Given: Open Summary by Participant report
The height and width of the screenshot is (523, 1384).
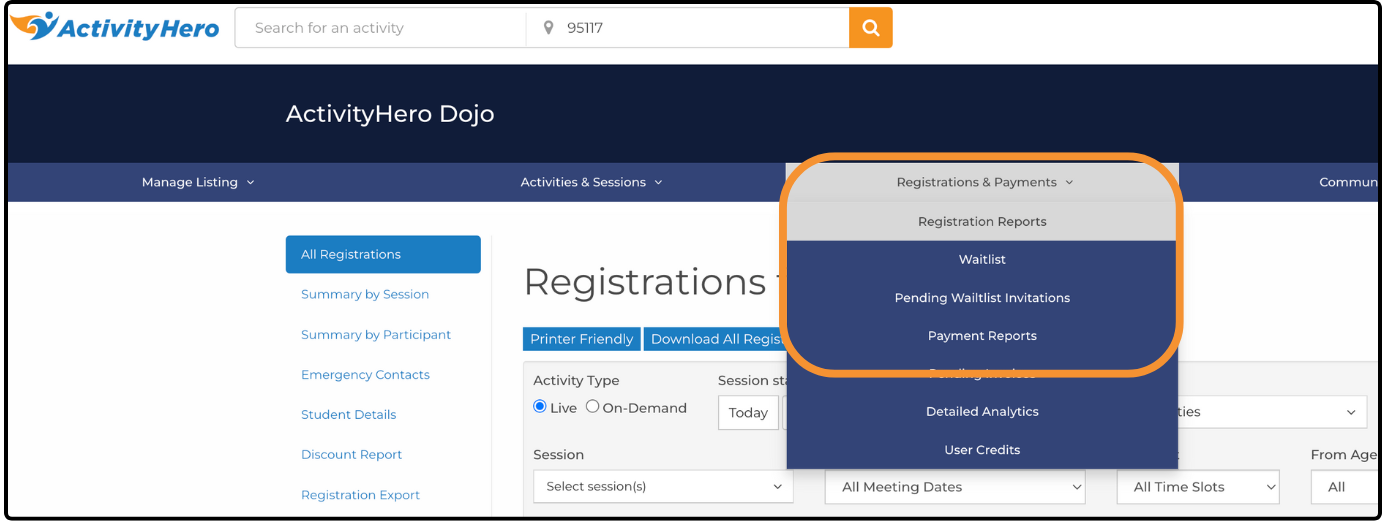Looking at the screenshot, I should [376, 335].
